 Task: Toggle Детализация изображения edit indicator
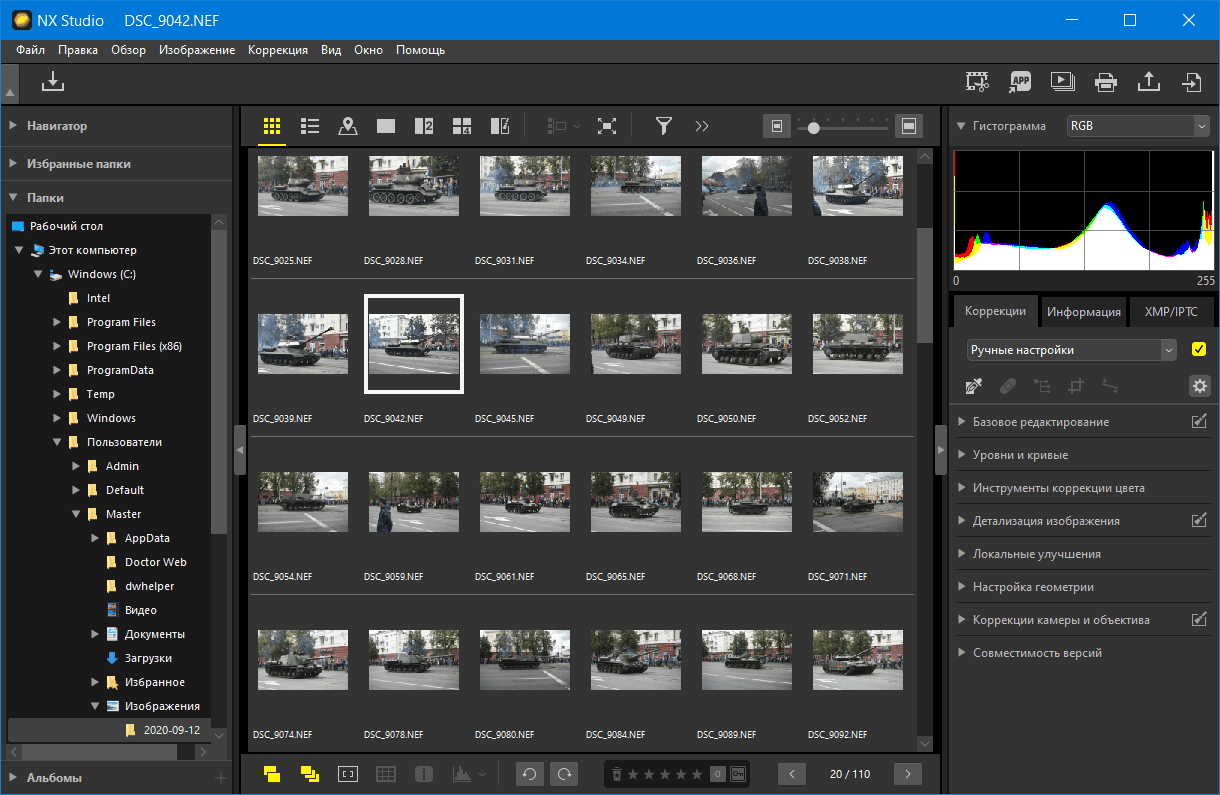(1200, 520)
